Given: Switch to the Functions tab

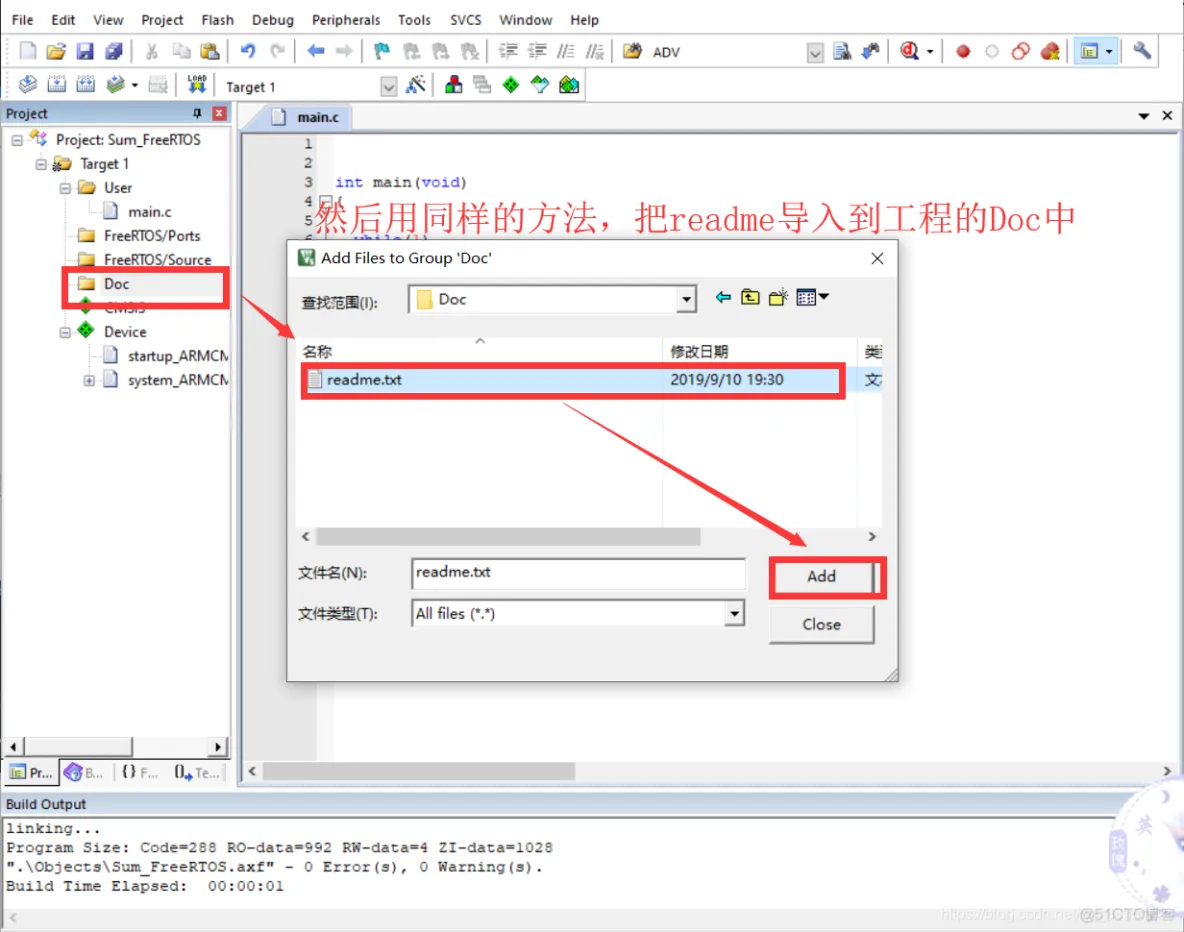Looking at the screenshot, I should [140, 772].
